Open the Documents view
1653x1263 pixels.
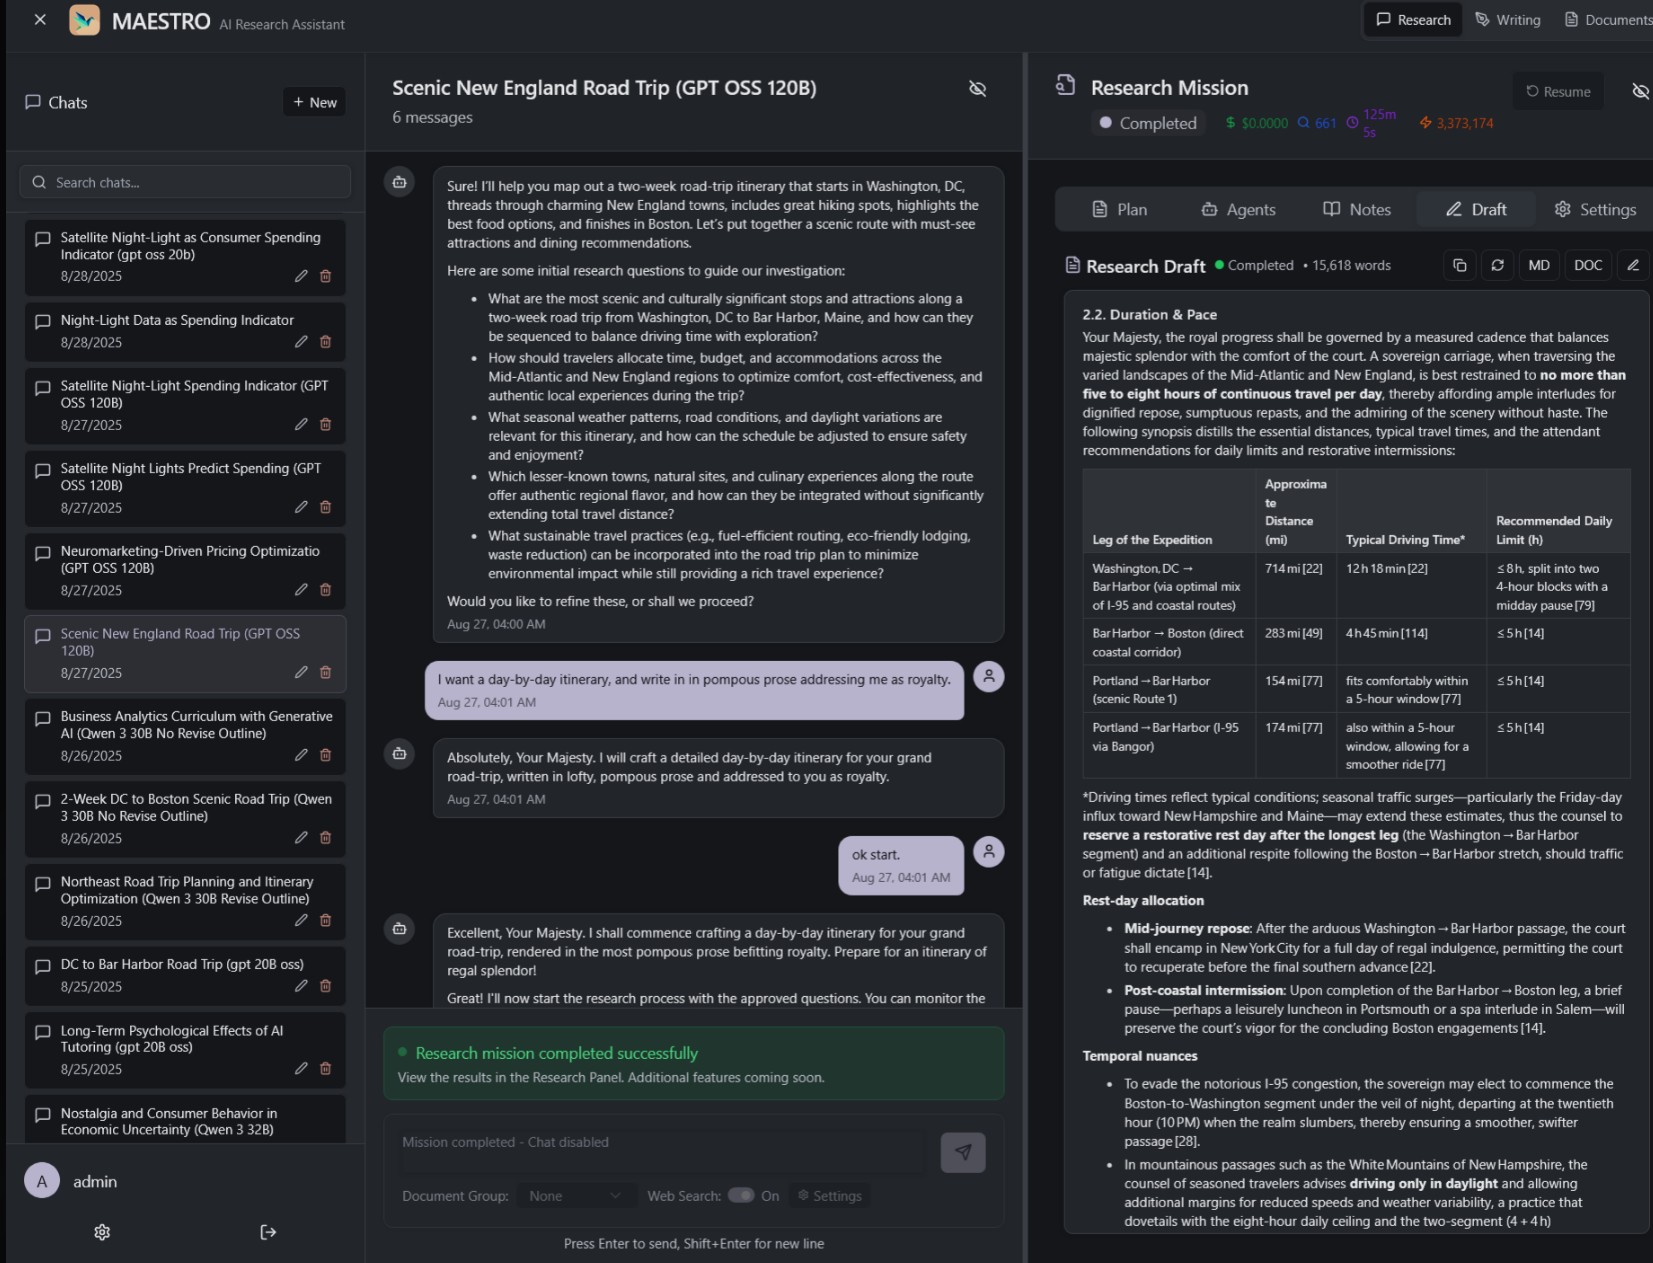pos(1607,20)
